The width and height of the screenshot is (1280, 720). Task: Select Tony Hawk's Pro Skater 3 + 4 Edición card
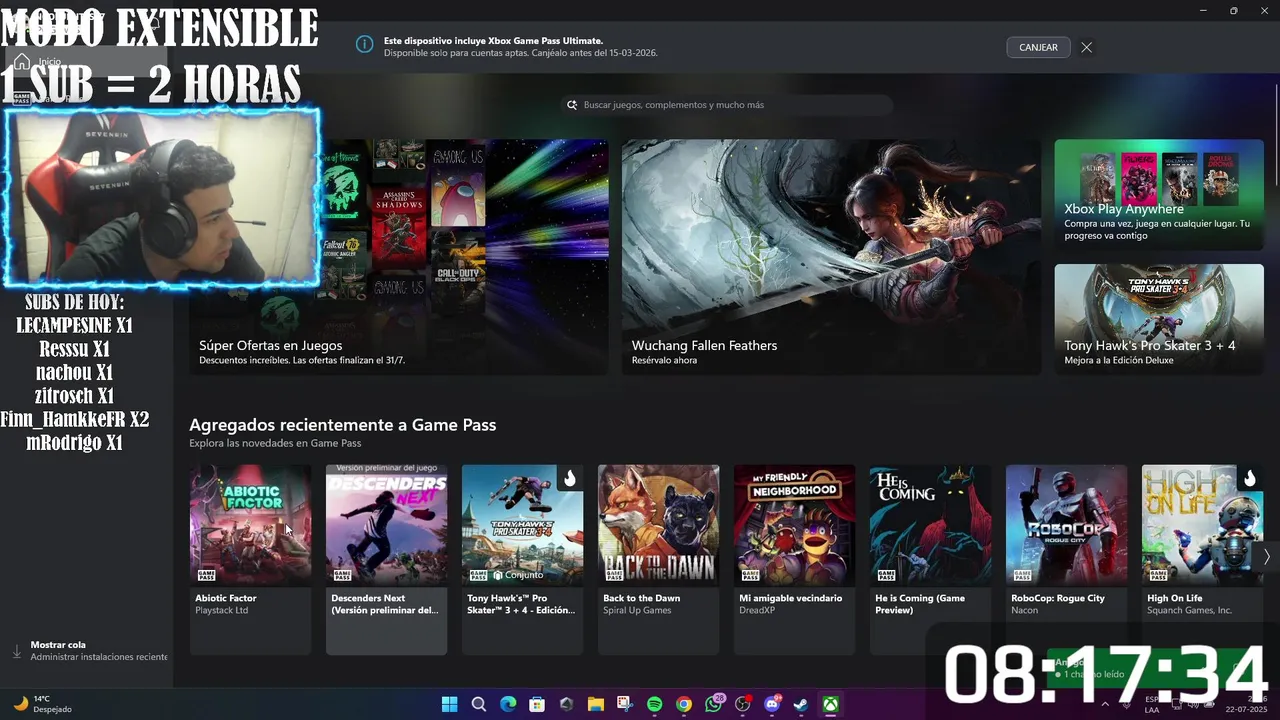[522, 559]
